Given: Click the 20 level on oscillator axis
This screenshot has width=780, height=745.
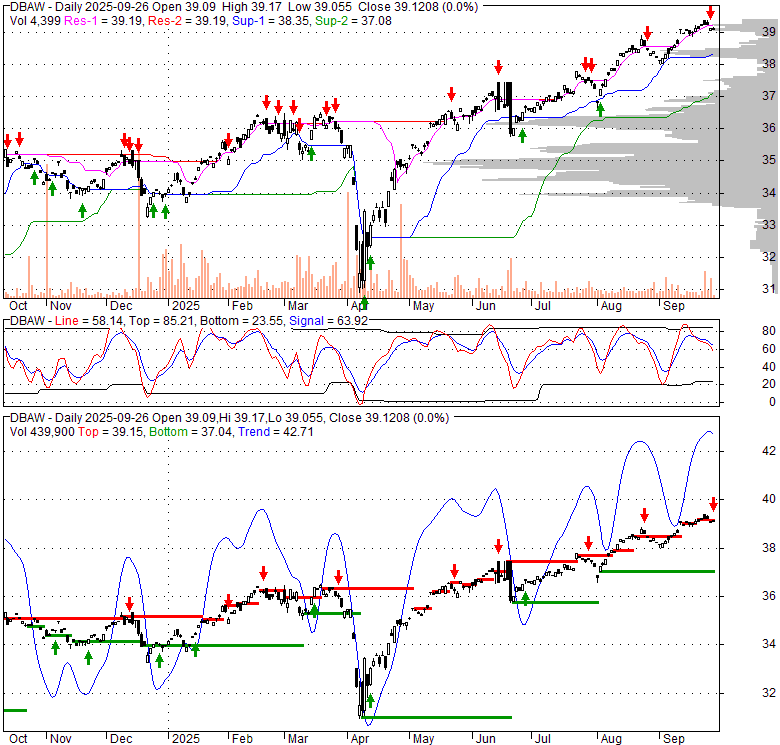Looking at the screenshot, I should click(x=769, y=384).
